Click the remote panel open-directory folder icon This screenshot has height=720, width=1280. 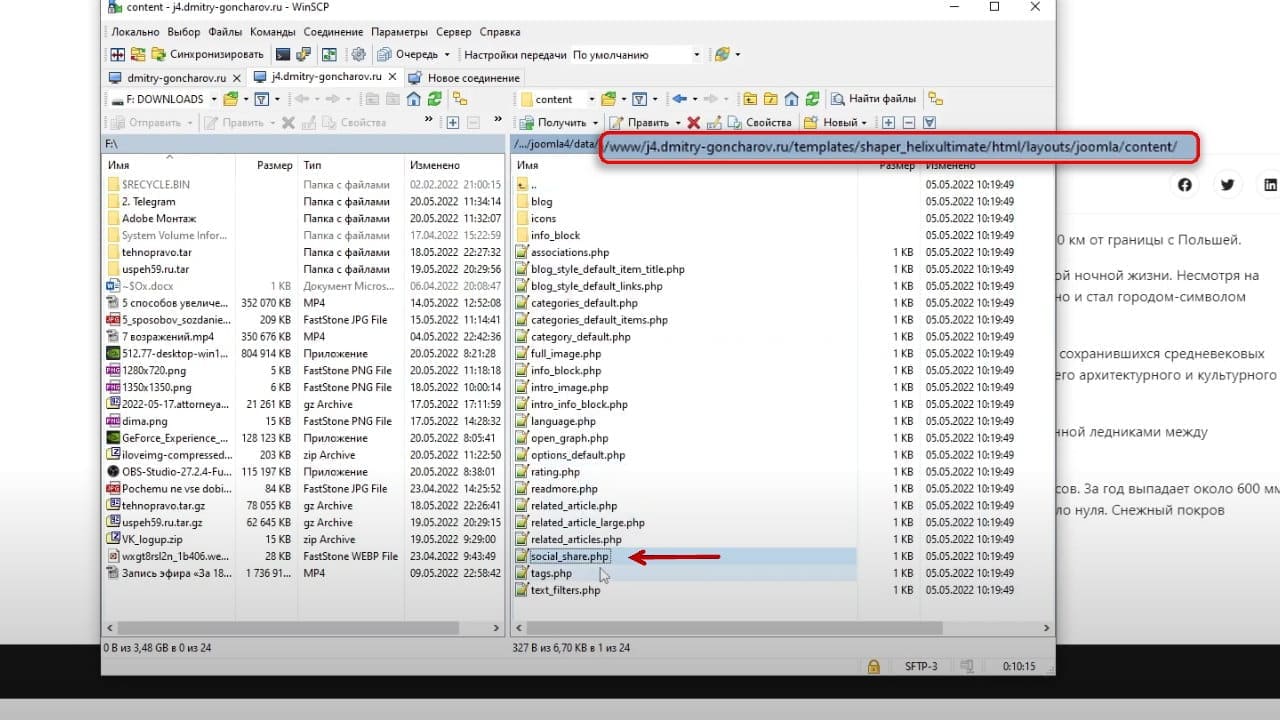coord(608,99)
